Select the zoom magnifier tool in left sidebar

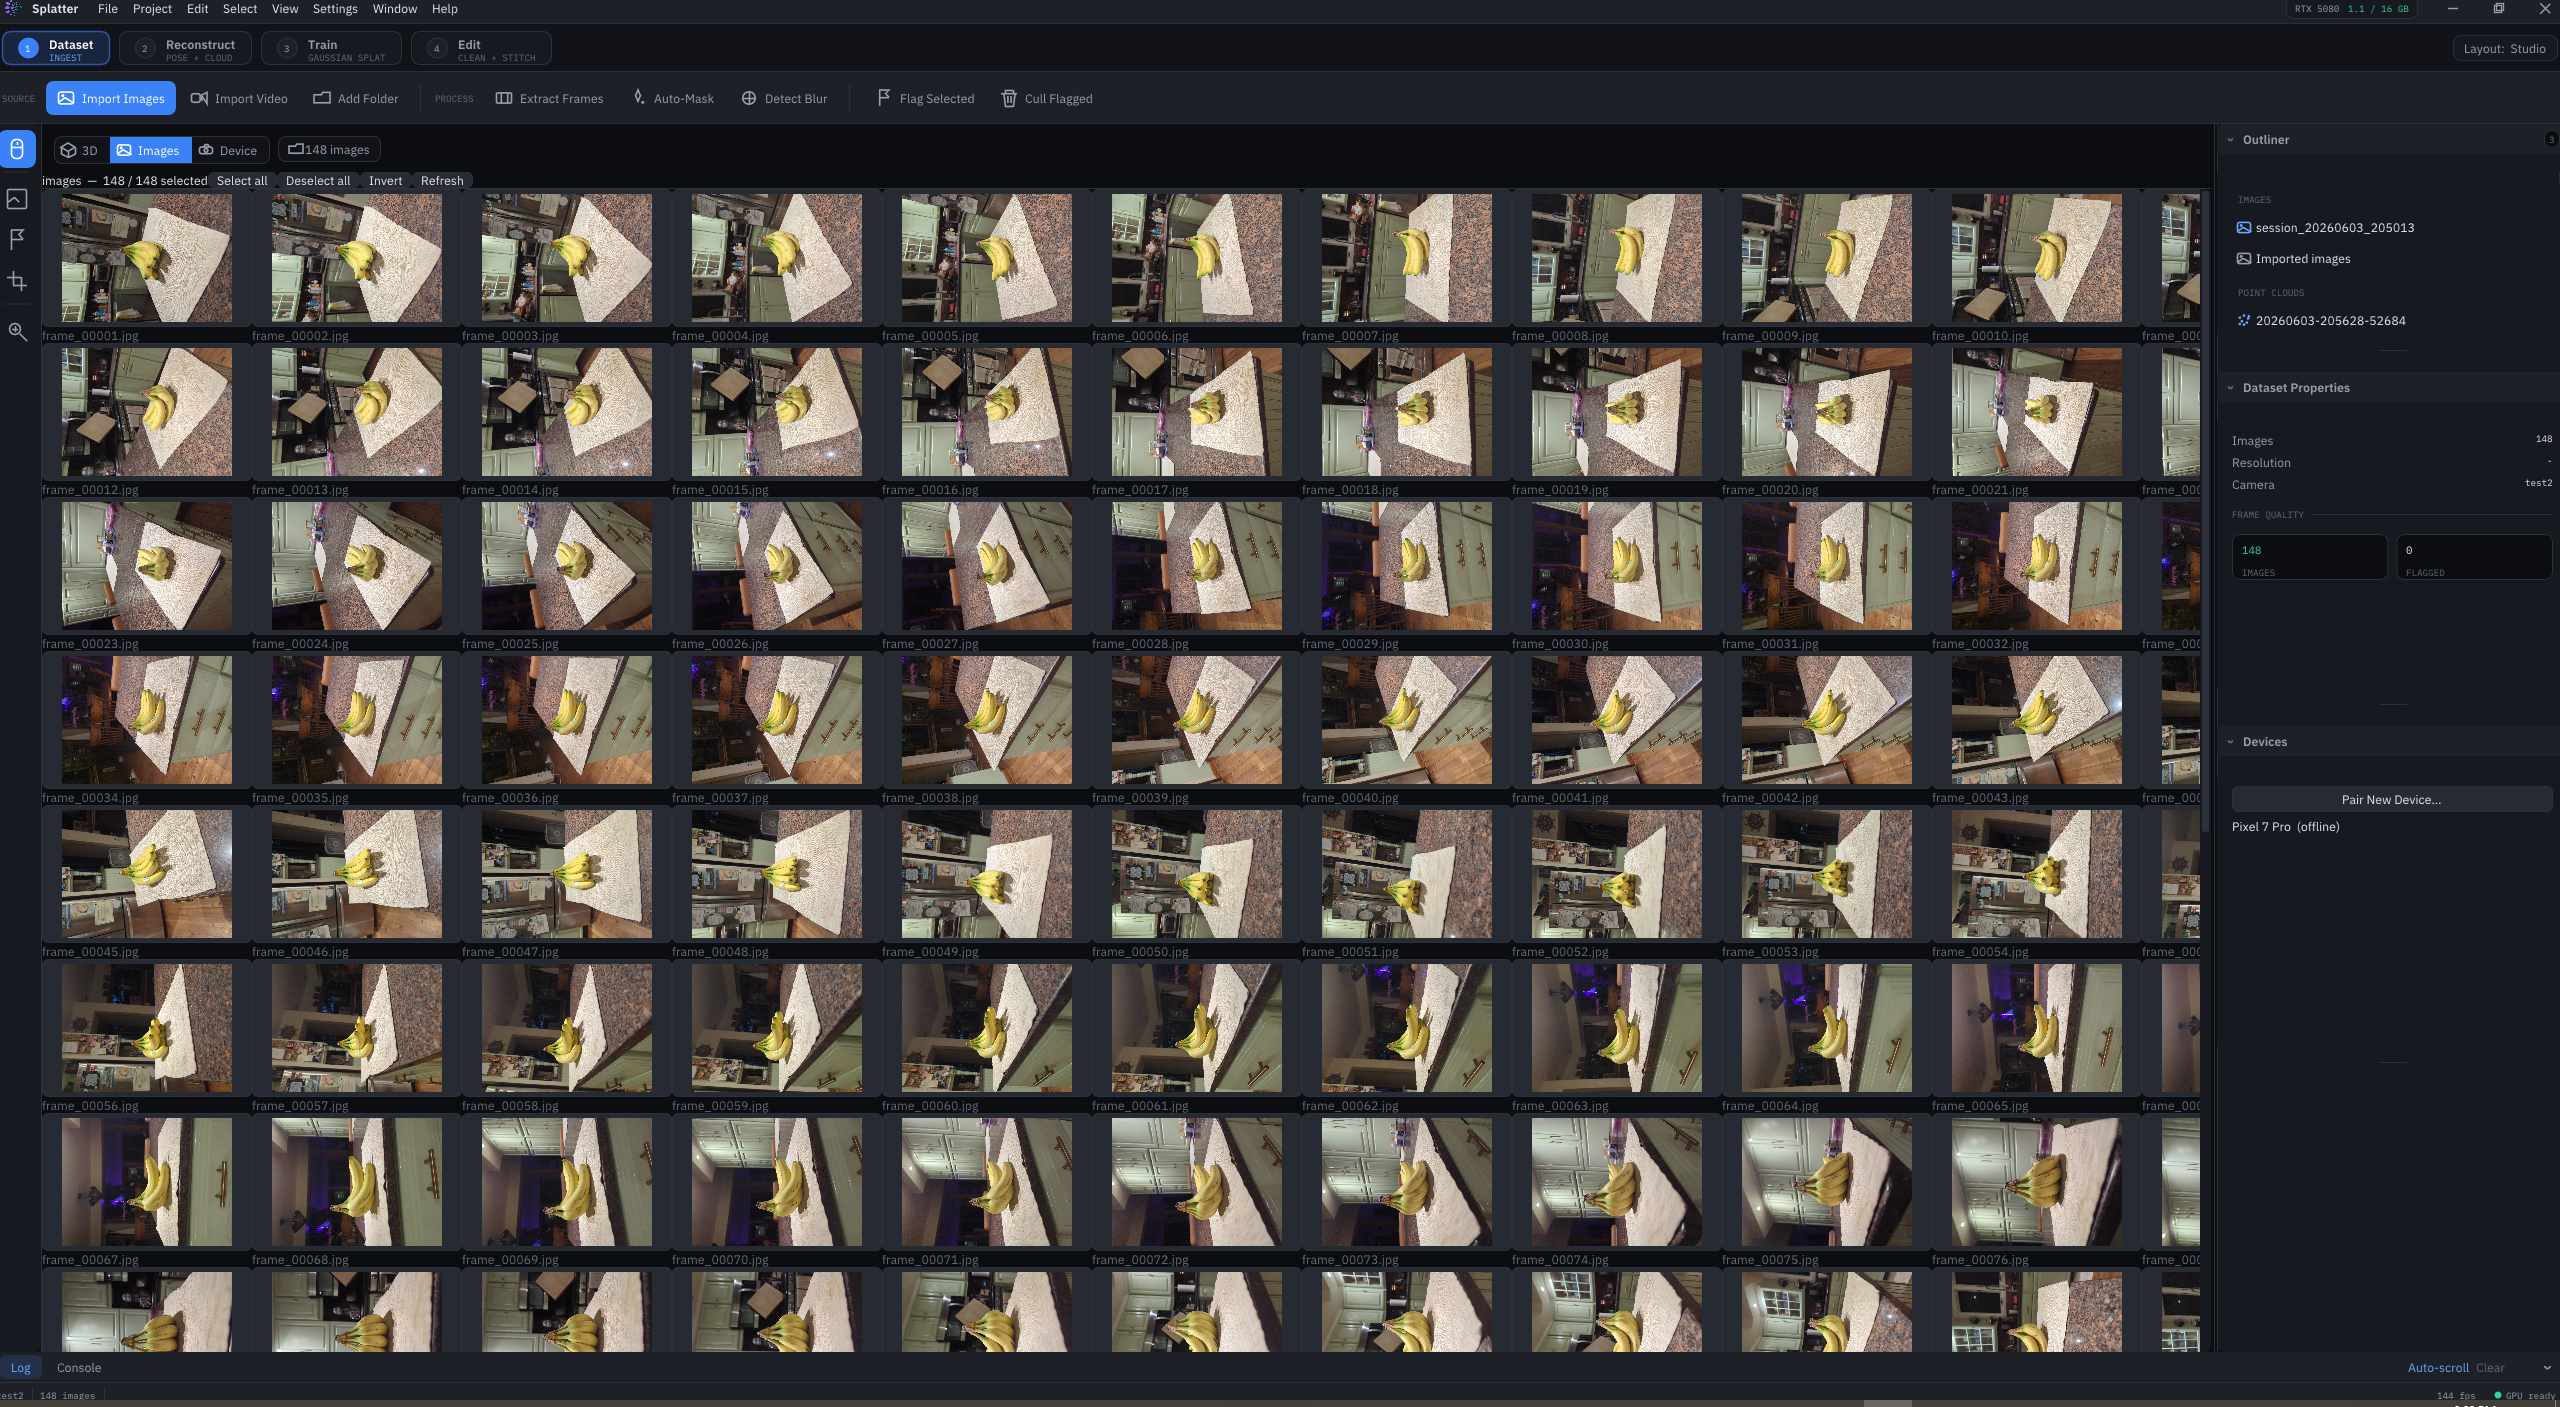pos(17,332)
